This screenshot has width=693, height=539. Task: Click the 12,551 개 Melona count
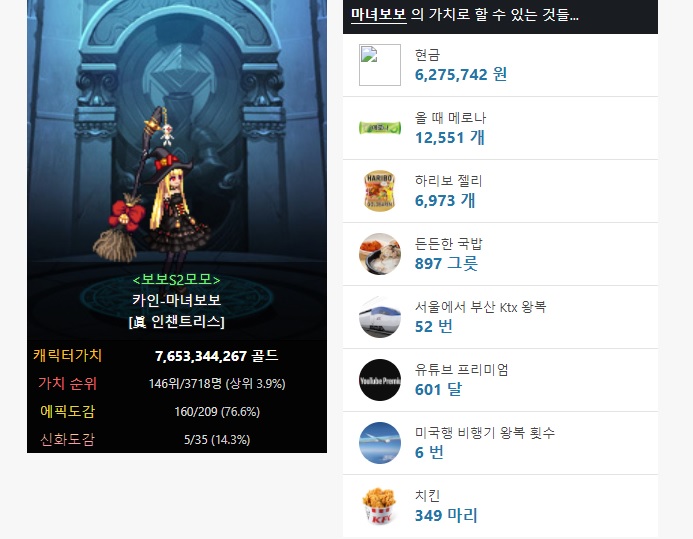[449, 137]
